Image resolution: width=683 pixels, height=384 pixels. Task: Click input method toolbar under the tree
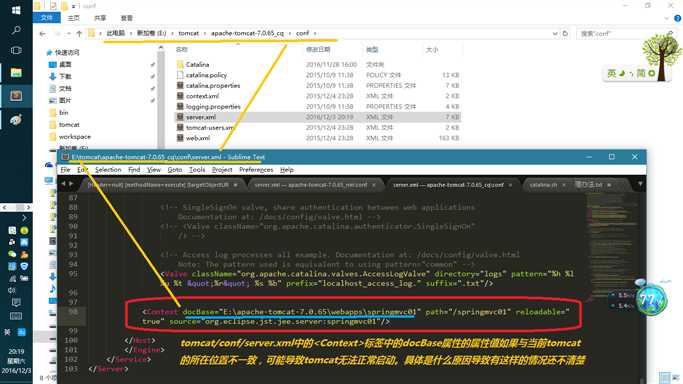(x=632, y=73)
